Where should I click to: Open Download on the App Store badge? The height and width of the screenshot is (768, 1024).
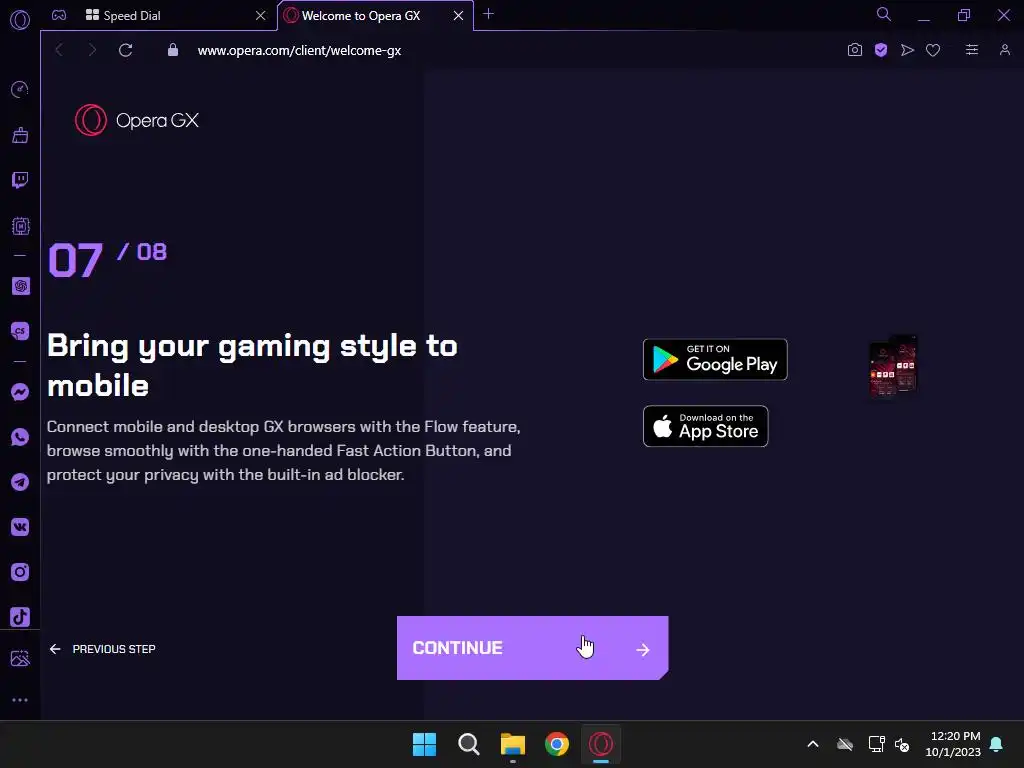click(705, 426)
